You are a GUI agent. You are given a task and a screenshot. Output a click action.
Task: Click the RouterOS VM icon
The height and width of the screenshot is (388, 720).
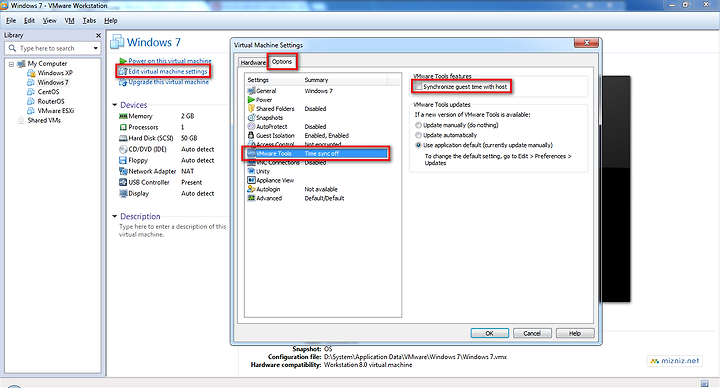[31, 101]
